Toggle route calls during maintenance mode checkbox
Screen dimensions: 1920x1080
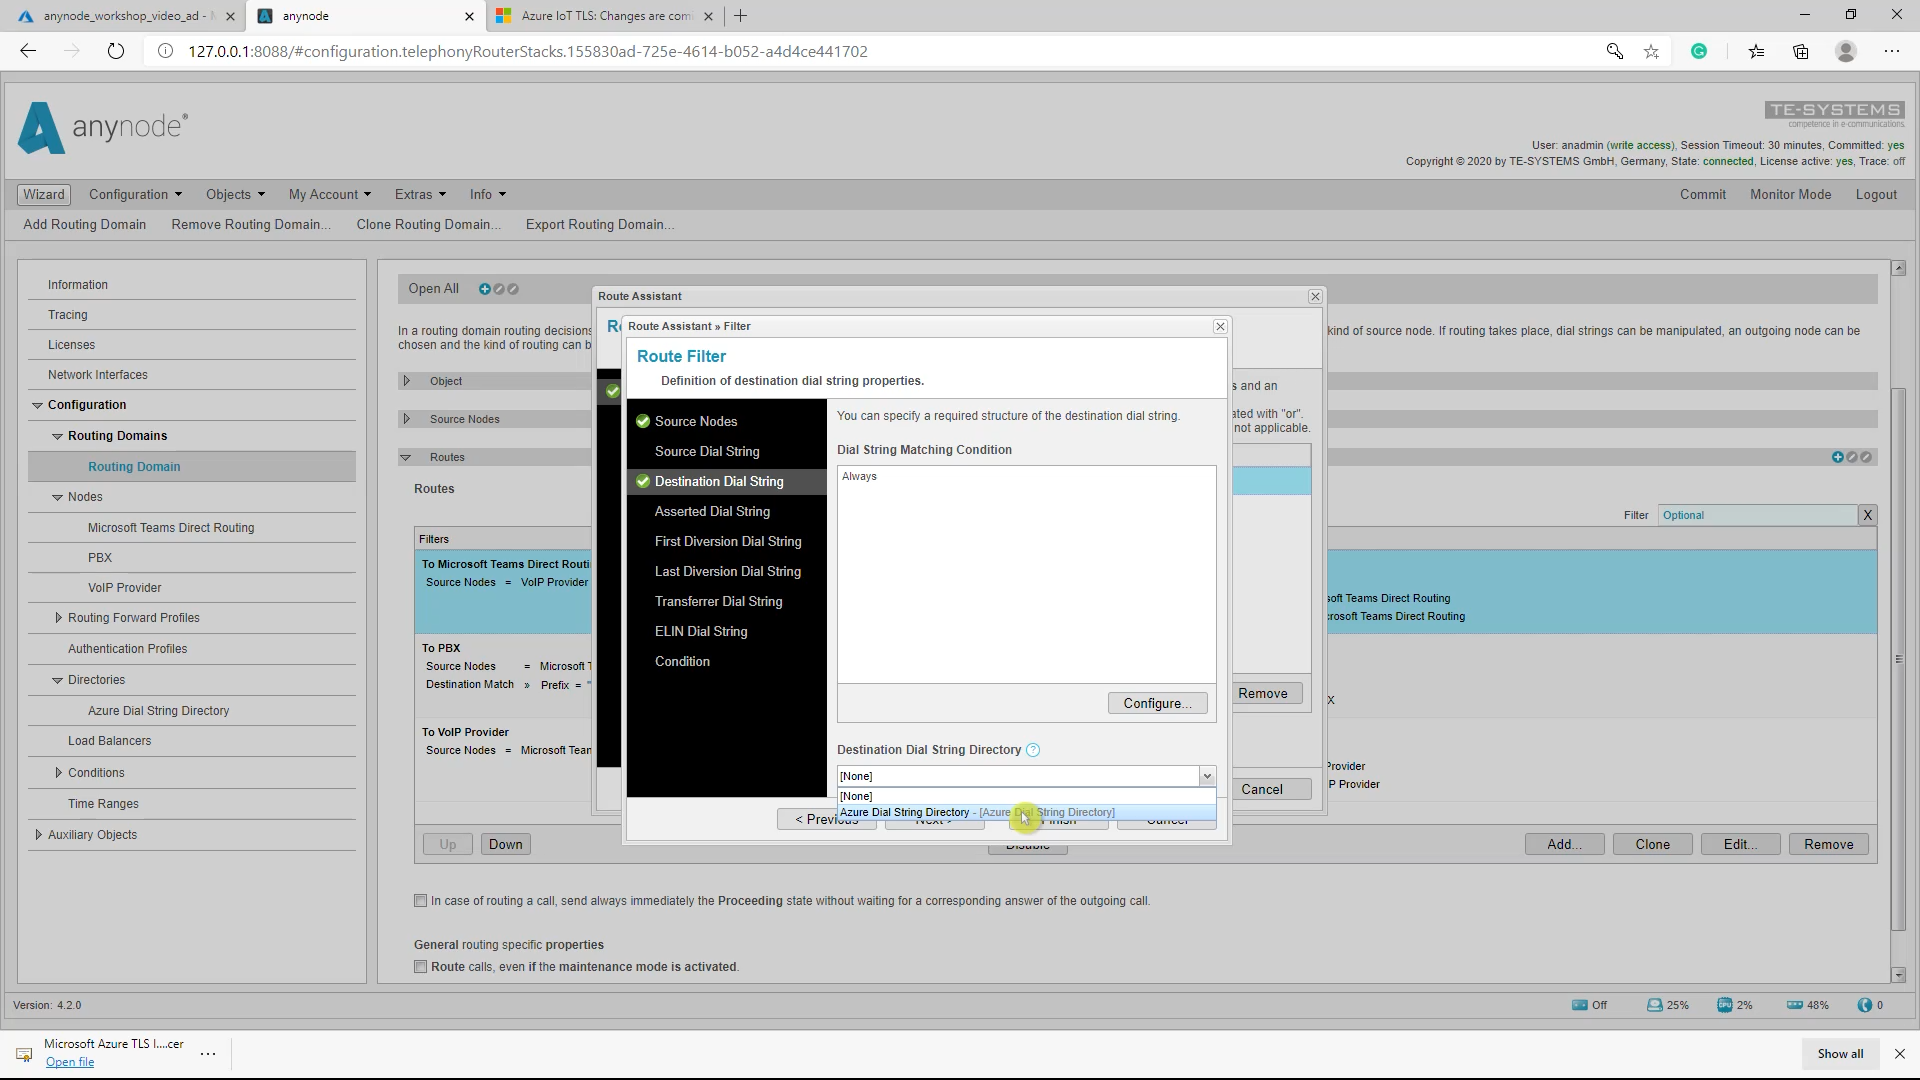coord(421,967)
